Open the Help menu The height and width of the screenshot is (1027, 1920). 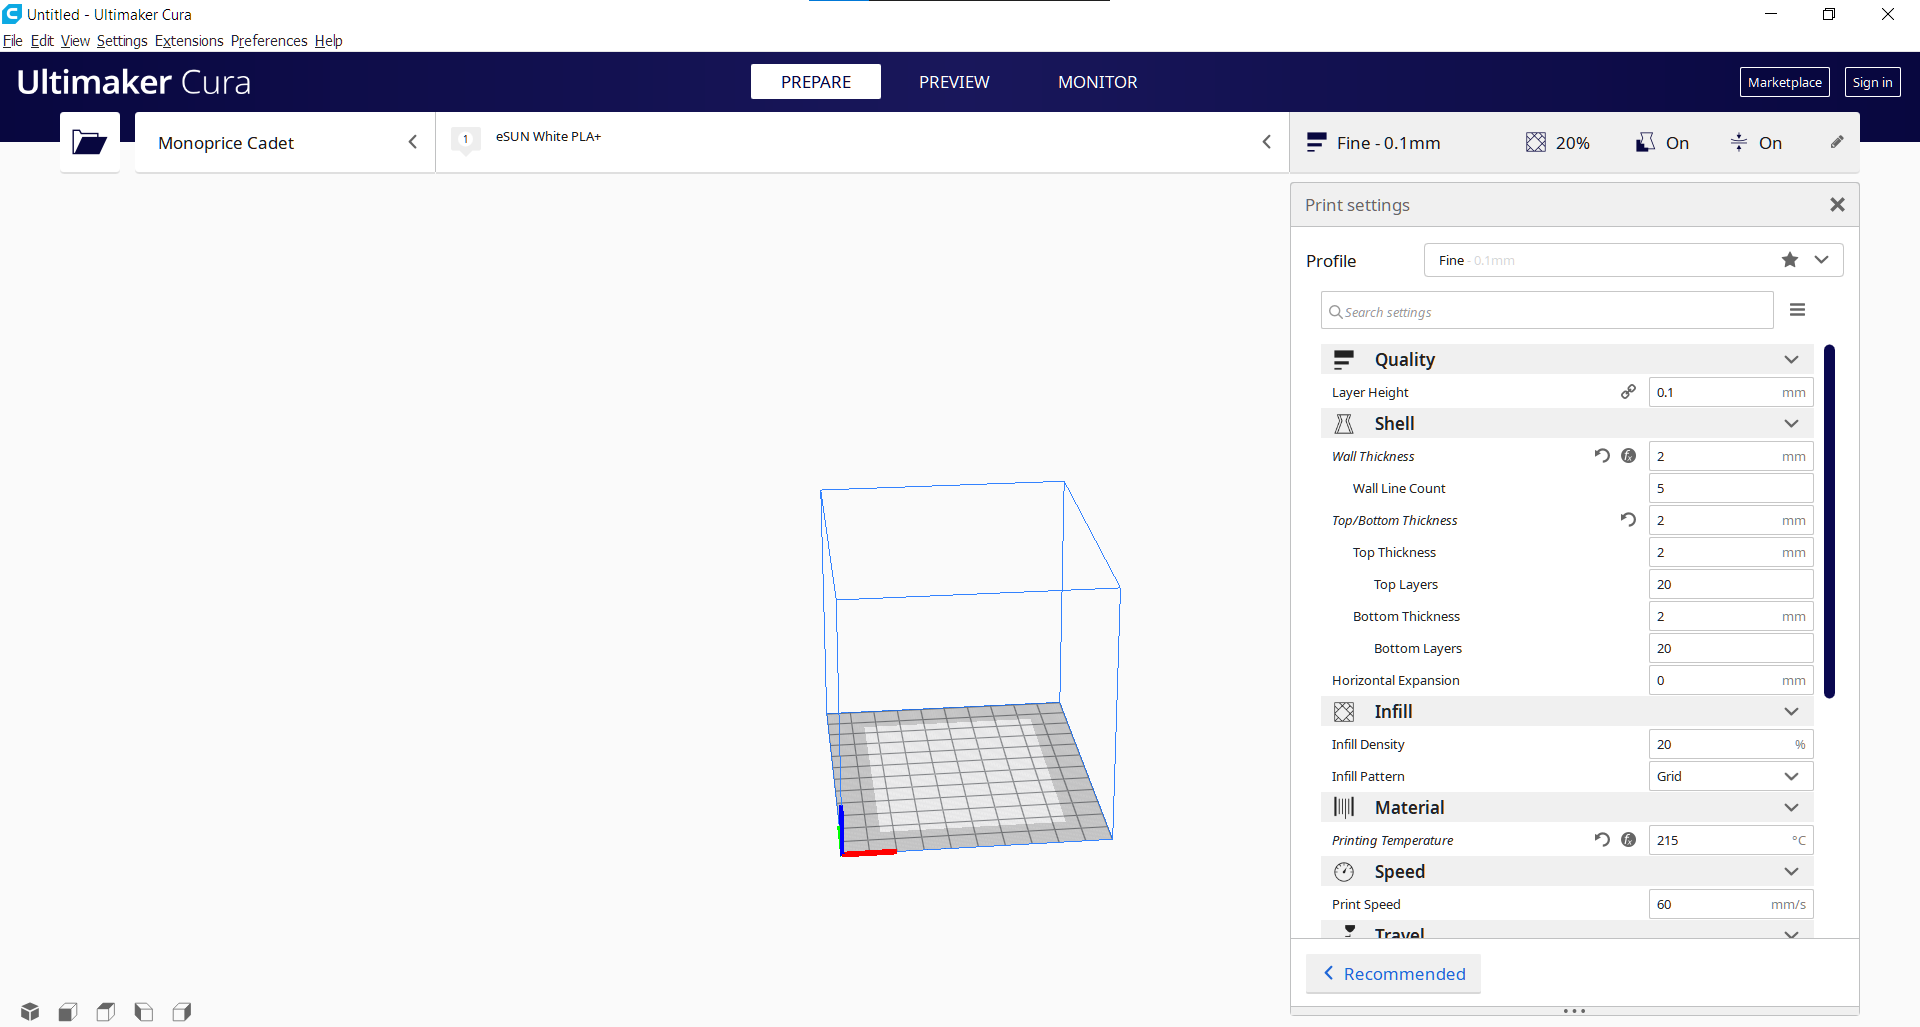329,41
